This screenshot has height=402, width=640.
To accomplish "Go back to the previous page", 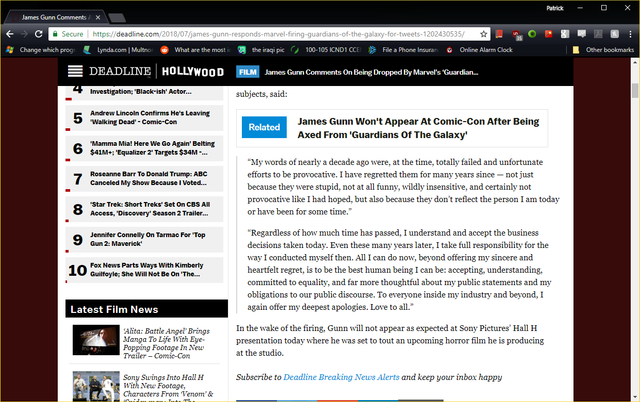I will click(x=10, y=34).
